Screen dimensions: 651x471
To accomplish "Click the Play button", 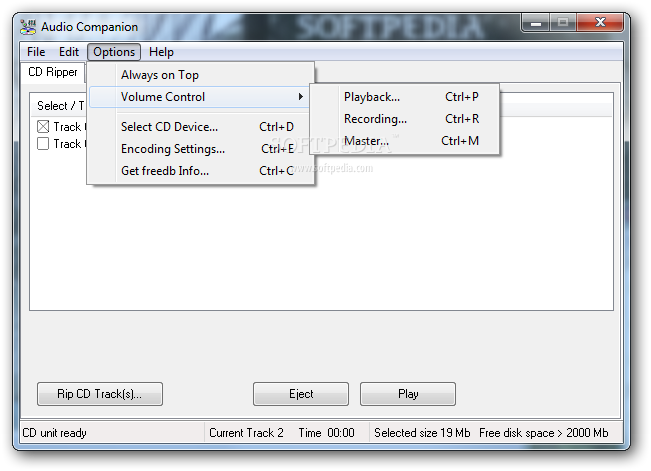I will (x=408, y=394).
